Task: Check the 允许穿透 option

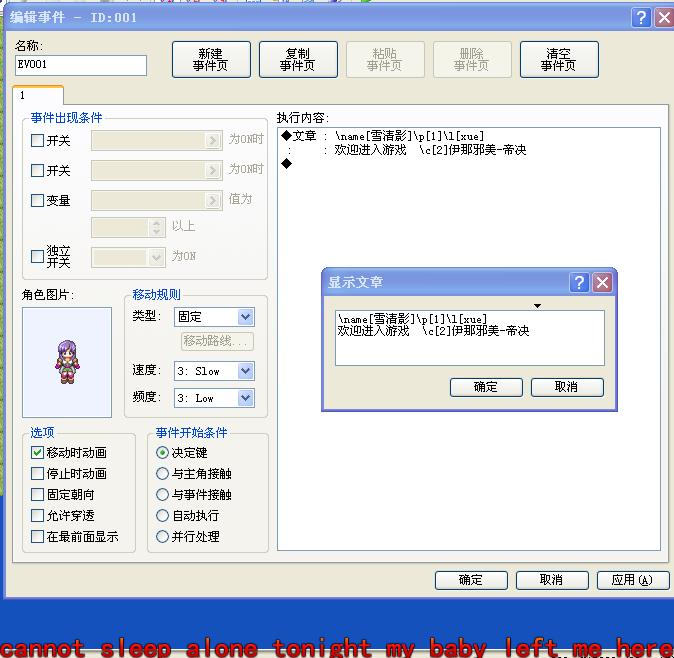Action: click(37, 515)
